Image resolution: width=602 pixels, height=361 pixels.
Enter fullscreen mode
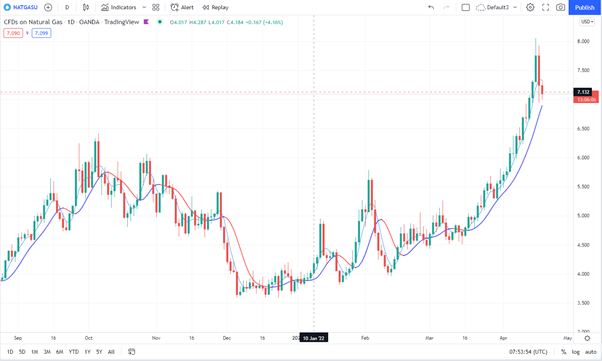click(546, 7)
